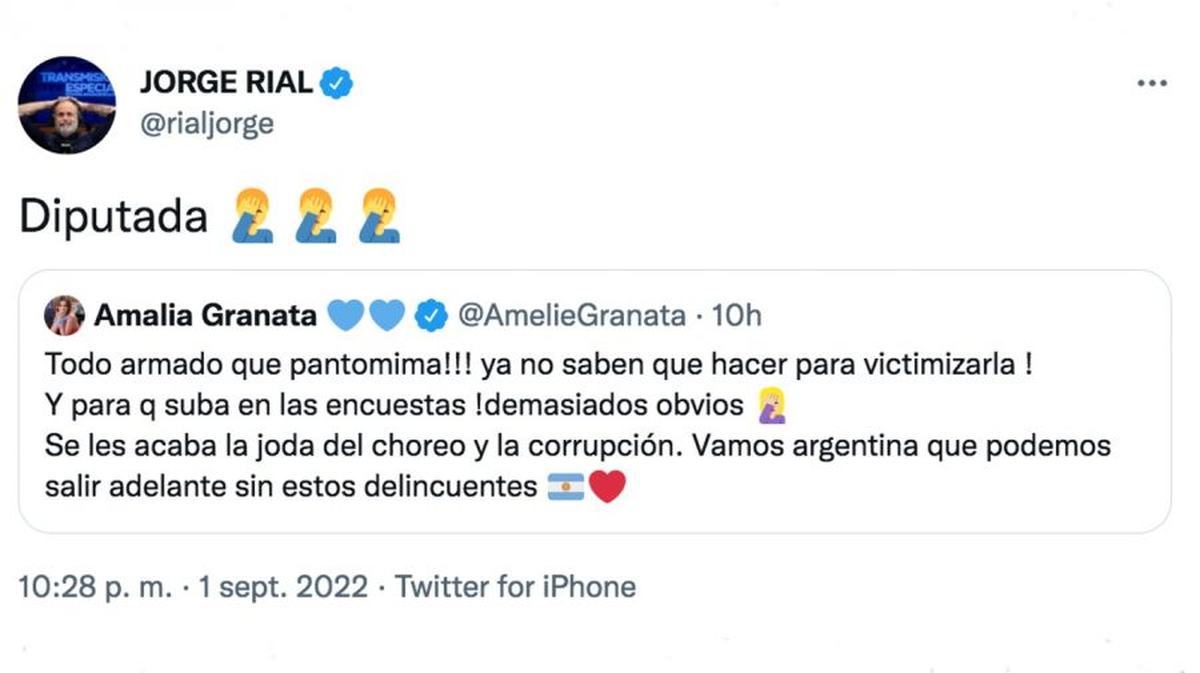1200x673 pixels.
Task: Open the @rialjorge handle link
Action: point(207,123)
